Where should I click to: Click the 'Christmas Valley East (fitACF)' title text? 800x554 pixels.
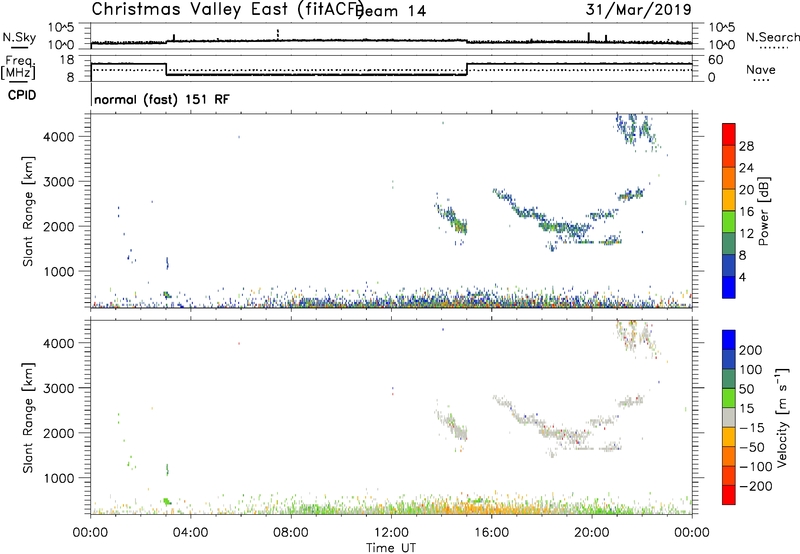[227, 10]
